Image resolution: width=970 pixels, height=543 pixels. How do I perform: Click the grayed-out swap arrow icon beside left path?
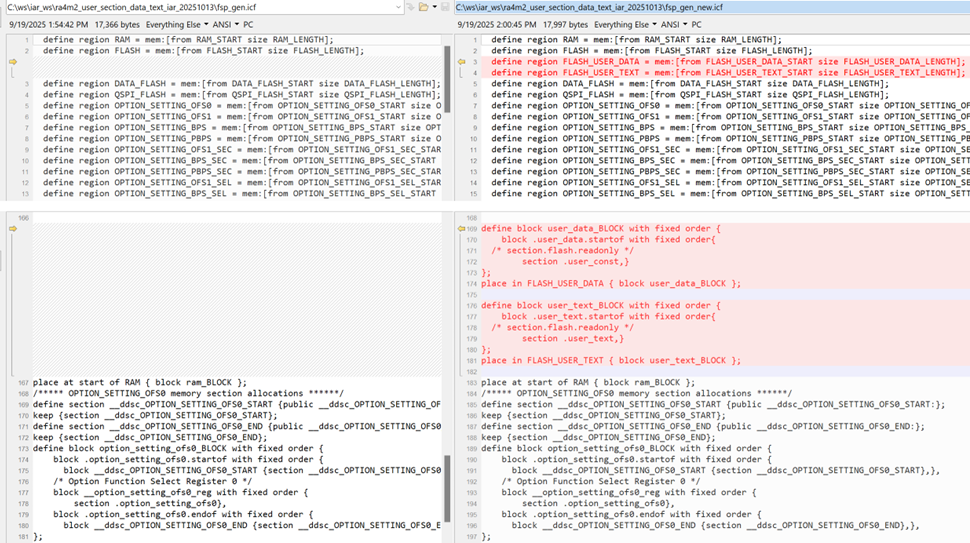410,7
